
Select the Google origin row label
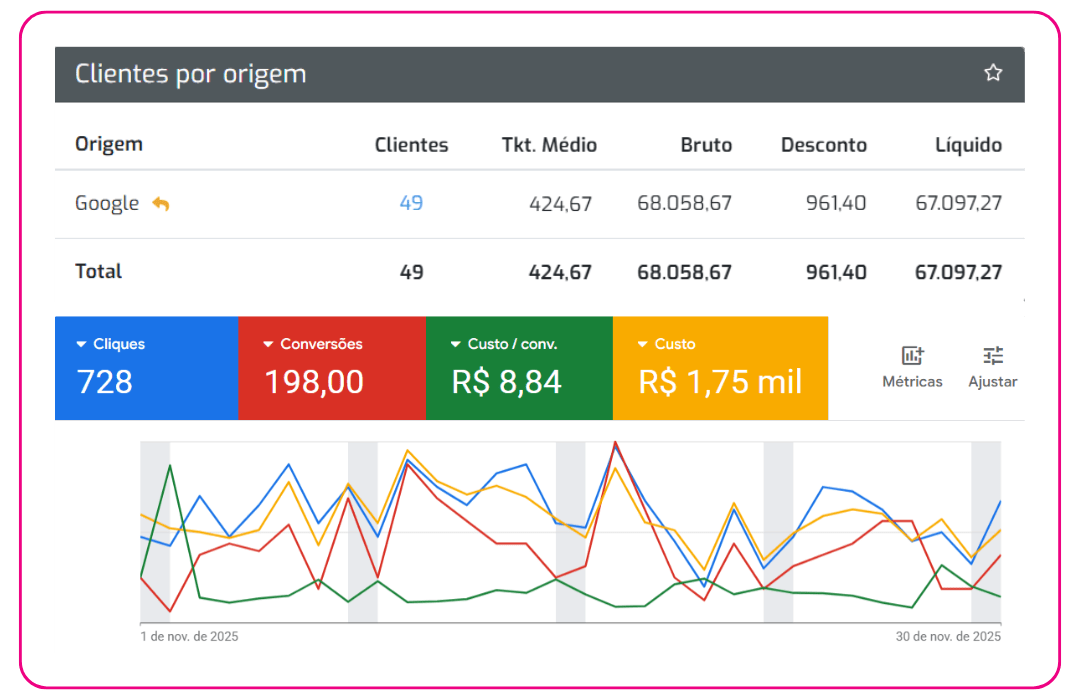(107, 203)
